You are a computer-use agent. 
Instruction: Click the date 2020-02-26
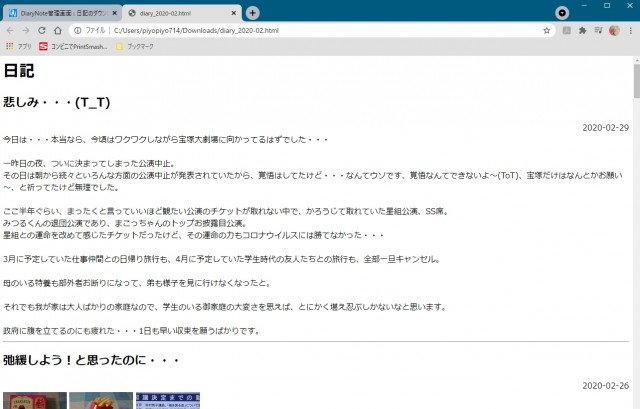pyautogui.click(x=605, y=386)
